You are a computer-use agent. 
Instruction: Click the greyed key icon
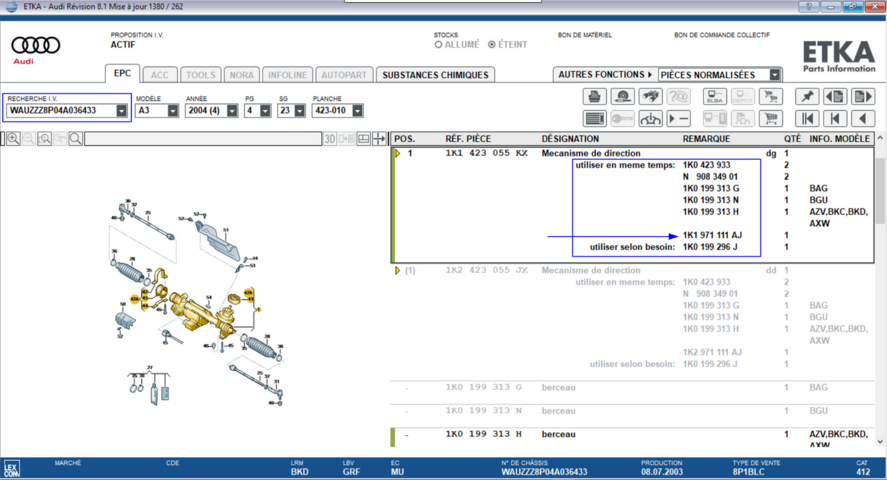point(623,119)
